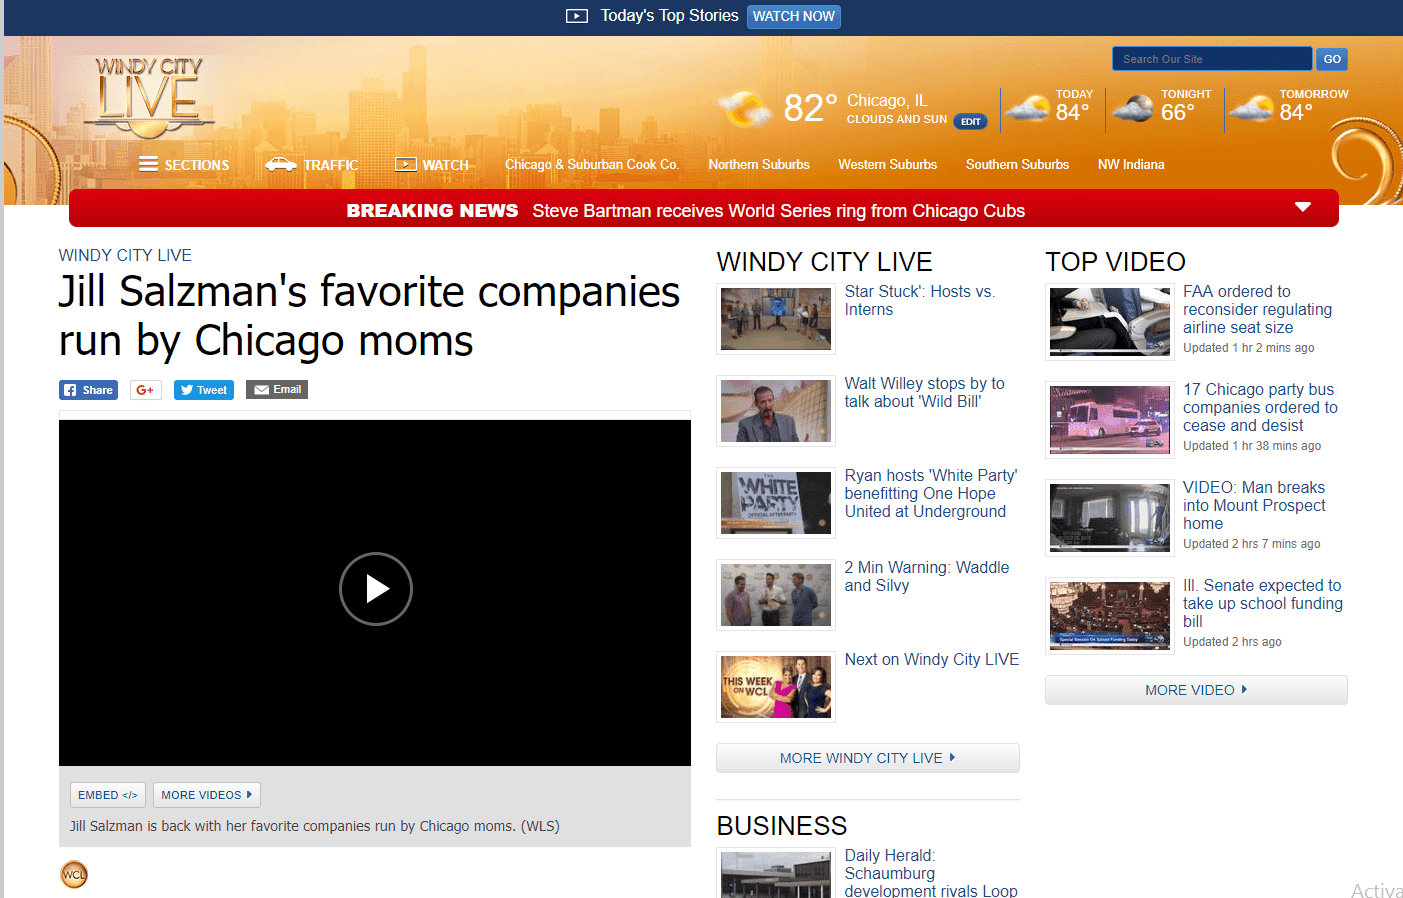
Task: Click the Windy City Live category label above headline
Action: pos(125,256)
